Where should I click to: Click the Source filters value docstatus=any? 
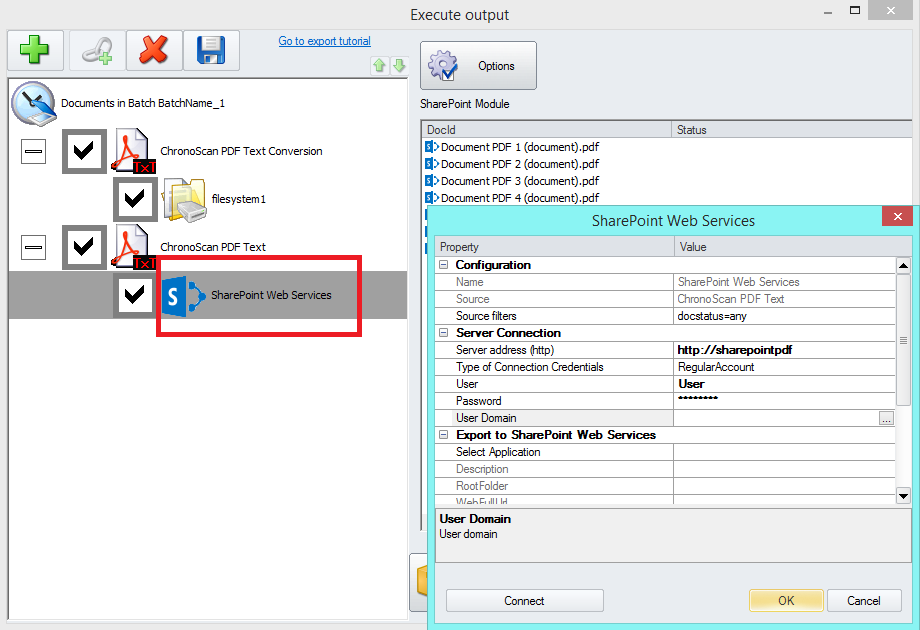(784, 316)
